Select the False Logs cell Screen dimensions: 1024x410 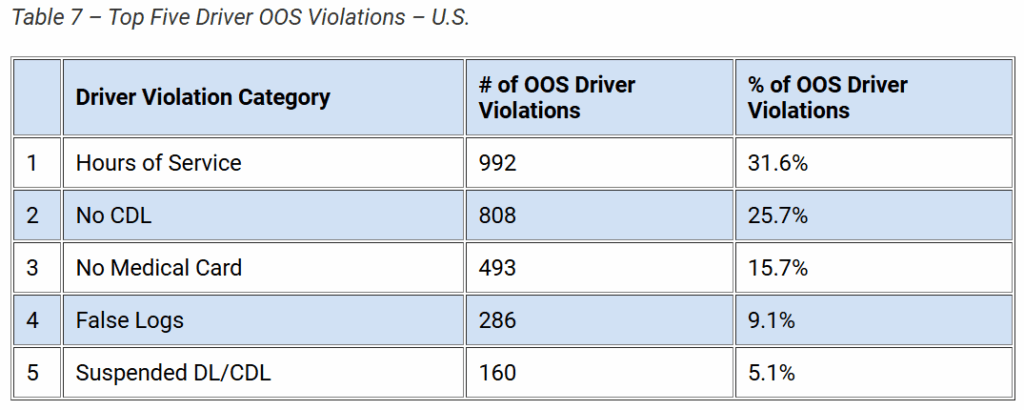130,321
